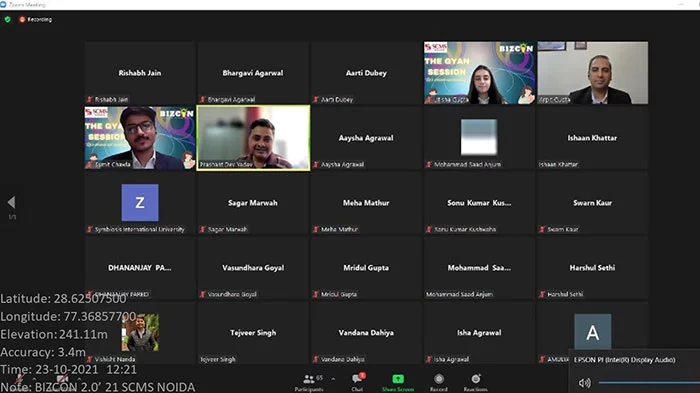700x393 pixels.
Task: Select the Vasundhara Goyal participant name
Action: pyautogui.click(x=253, y=268)
